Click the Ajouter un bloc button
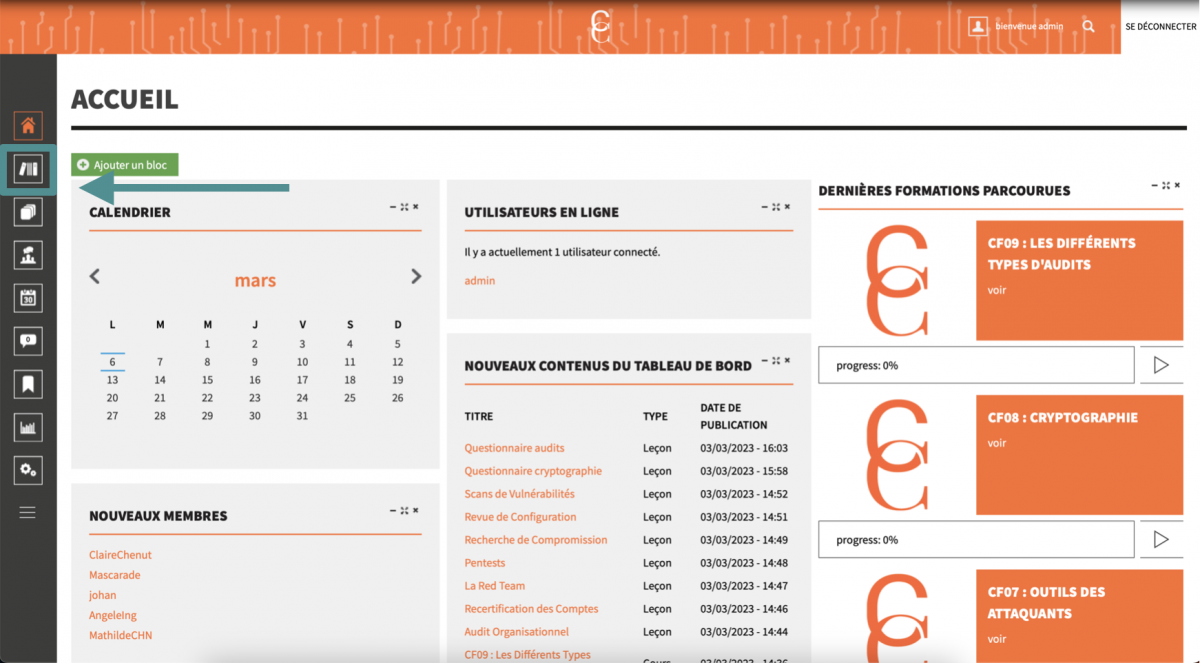The height and width of the screenshot is (663, 1200). tap(124, 164)
